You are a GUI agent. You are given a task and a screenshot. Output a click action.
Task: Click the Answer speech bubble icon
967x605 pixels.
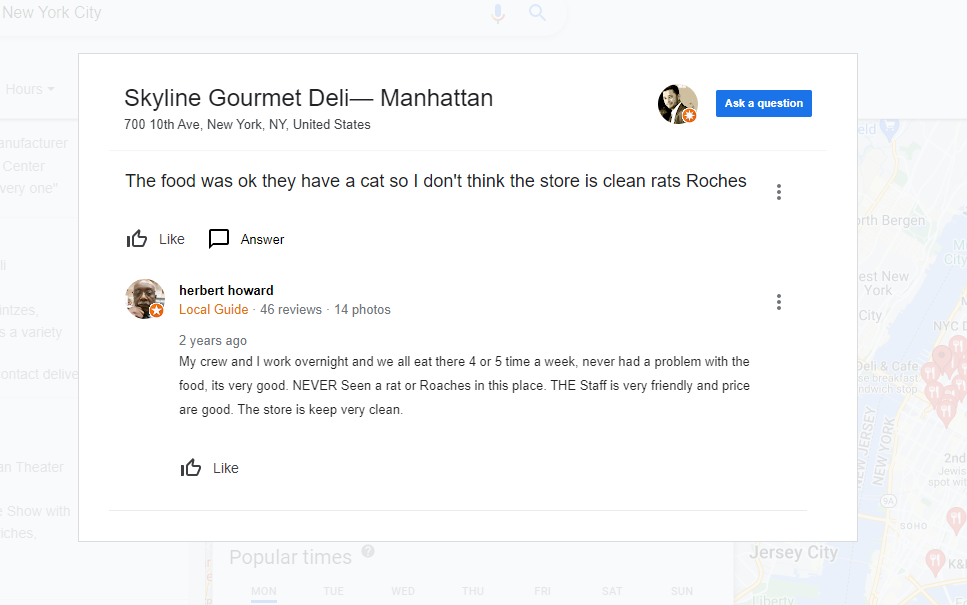[219, 239]
